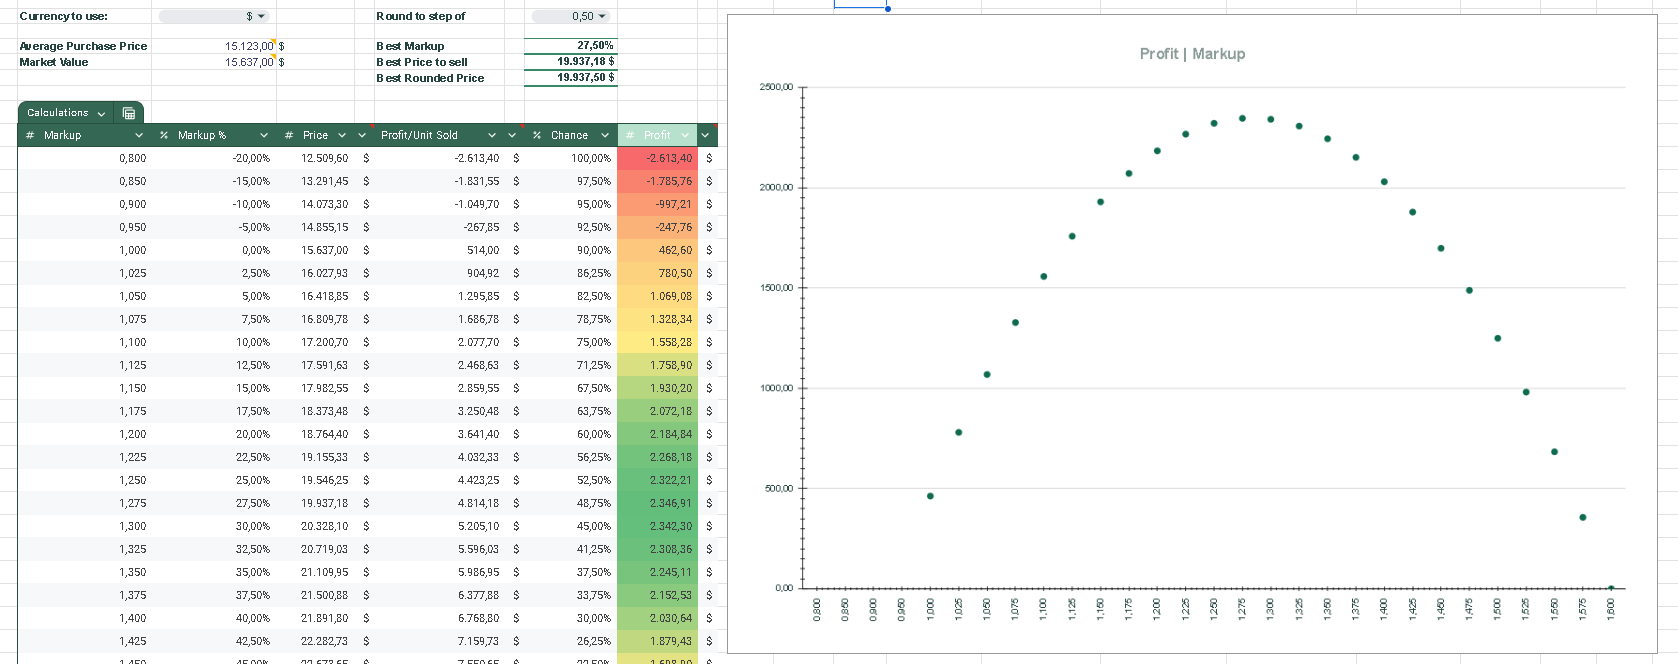Select the Best Rounded Price value cell
This screenshot has height=664, width=1678.
coord(570,78)
